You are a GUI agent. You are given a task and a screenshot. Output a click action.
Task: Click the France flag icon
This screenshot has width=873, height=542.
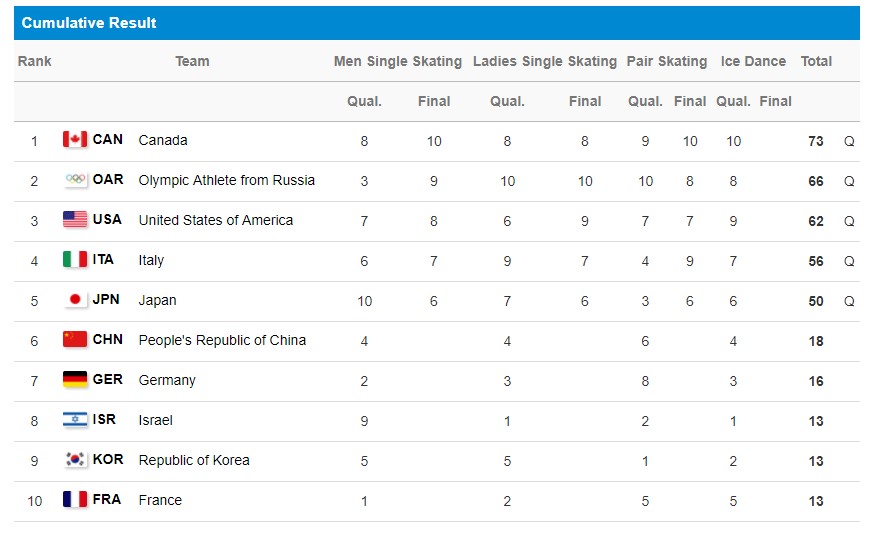pyautogui.click(x=75, y=500)
